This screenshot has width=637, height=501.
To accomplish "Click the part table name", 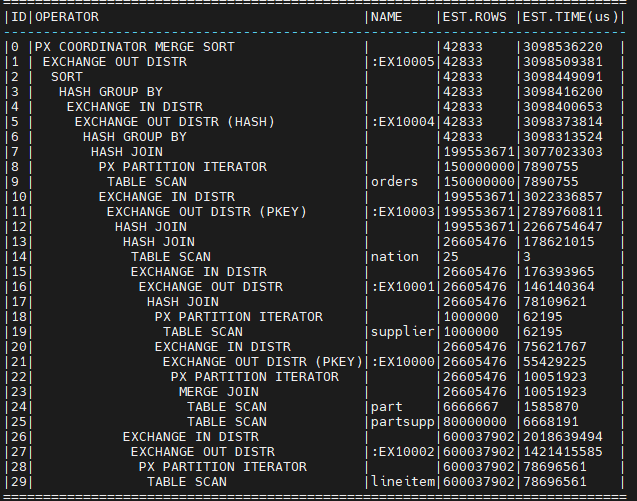I will coord(386,407).
